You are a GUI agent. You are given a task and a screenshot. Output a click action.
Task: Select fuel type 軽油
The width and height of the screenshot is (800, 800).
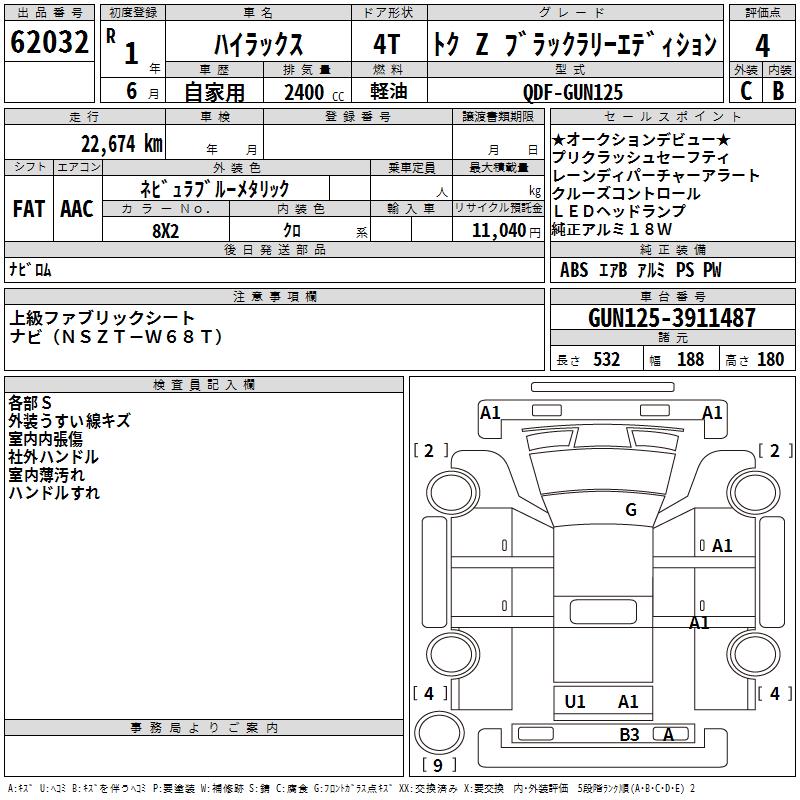click(x=389, y=91)
